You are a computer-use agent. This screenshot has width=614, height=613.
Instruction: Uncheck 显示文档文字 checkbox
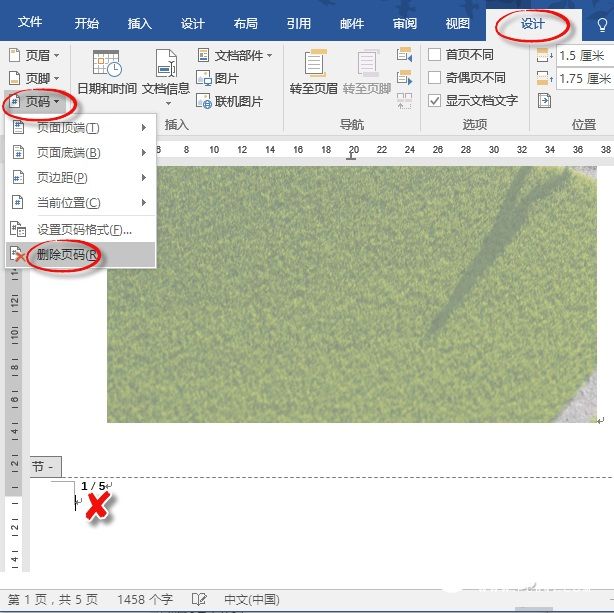(x=434, y=101)
